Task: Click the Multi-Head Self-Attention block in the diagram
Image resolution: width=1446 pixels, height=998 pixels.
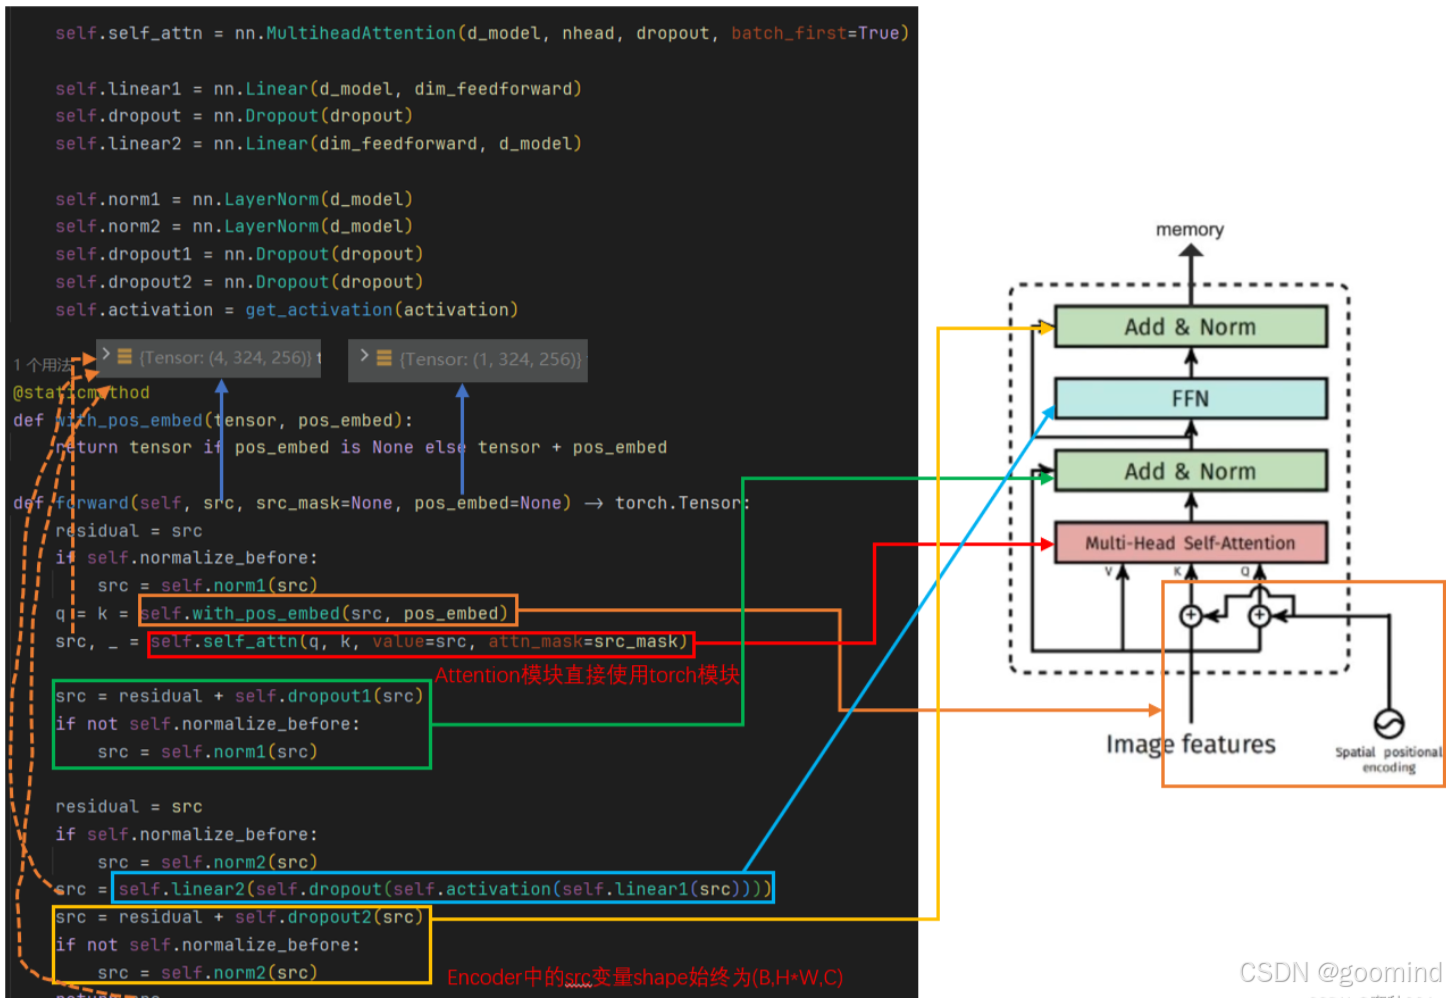Action: [1190, 543]
